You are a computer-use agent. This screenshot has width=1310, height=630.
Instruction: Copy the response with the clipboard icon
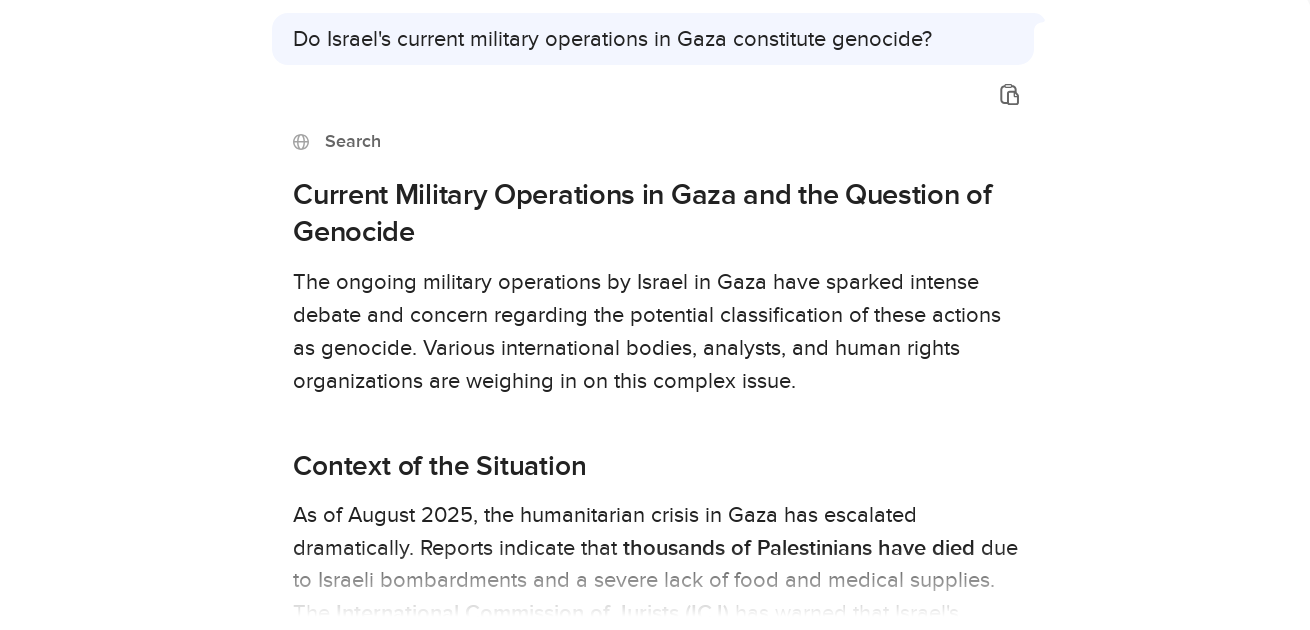[1009, 95]
